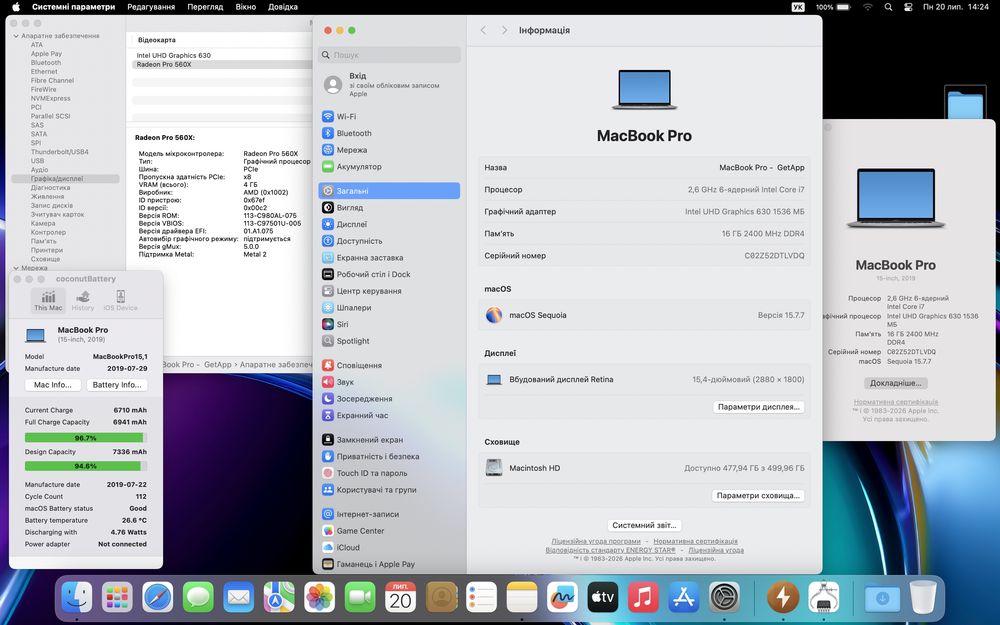The image size is (1000, 625).
Task: Click Параметри сховища button
Action: [758, 496]
